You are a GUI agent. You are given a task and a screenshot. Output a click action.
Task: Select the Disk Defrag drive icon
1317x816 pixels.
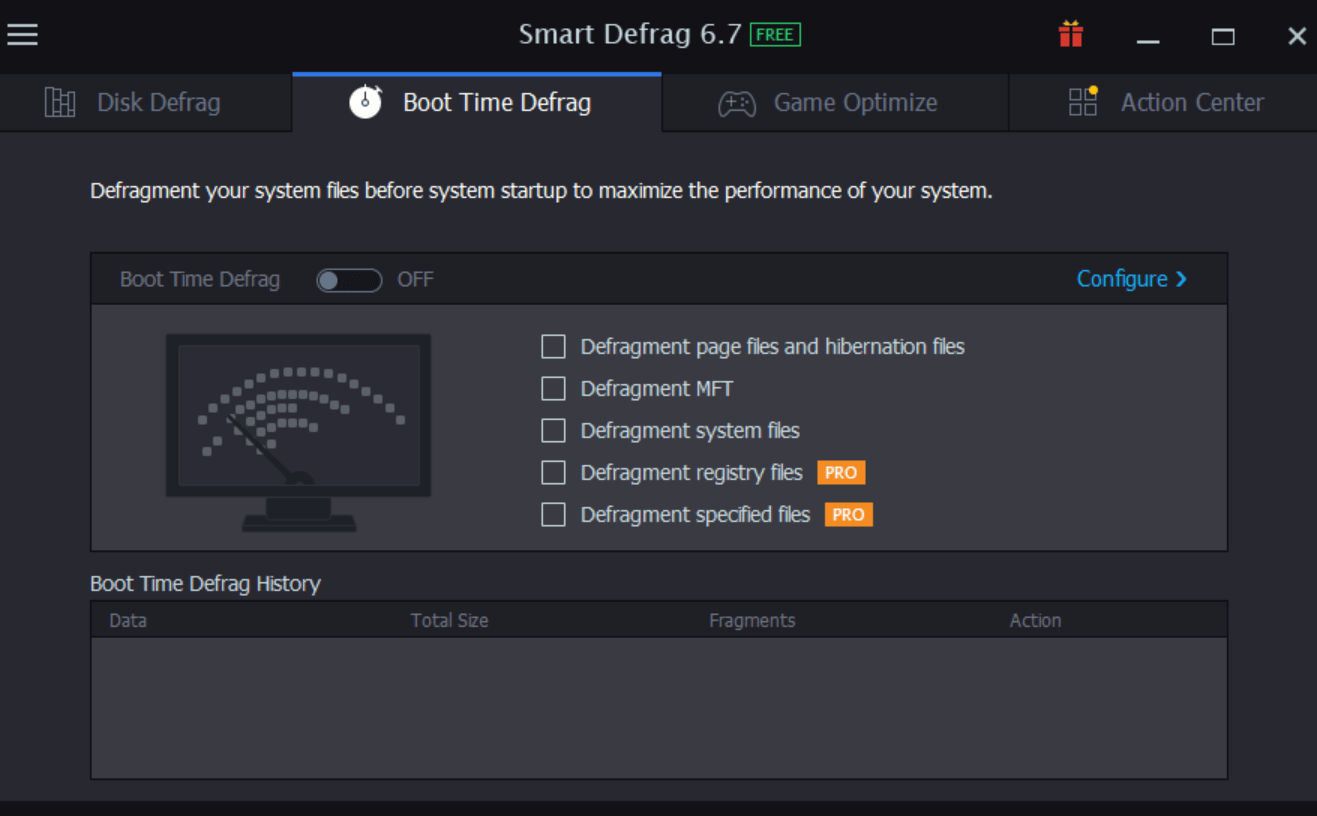coord(60,101)
